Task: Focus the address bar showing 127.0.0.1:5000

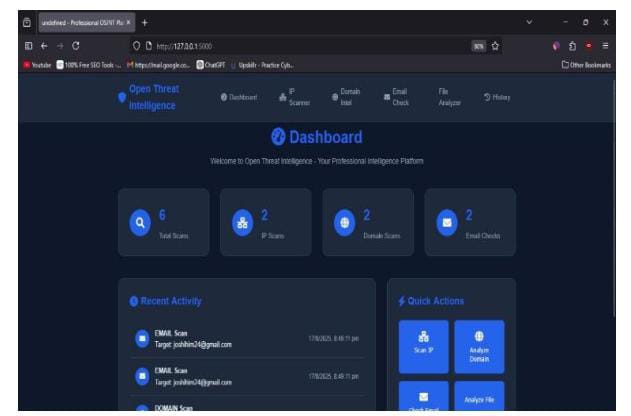Action: click(300, 45)
